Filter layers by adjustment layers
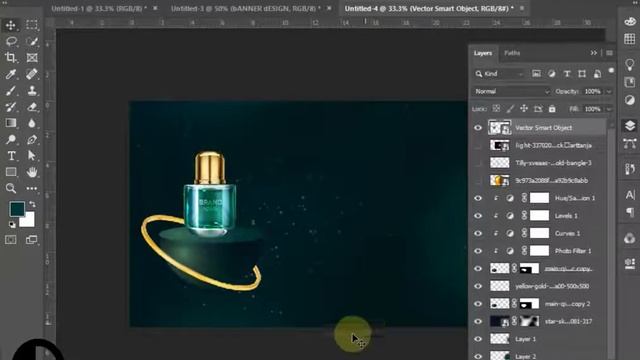 [551, 74]
